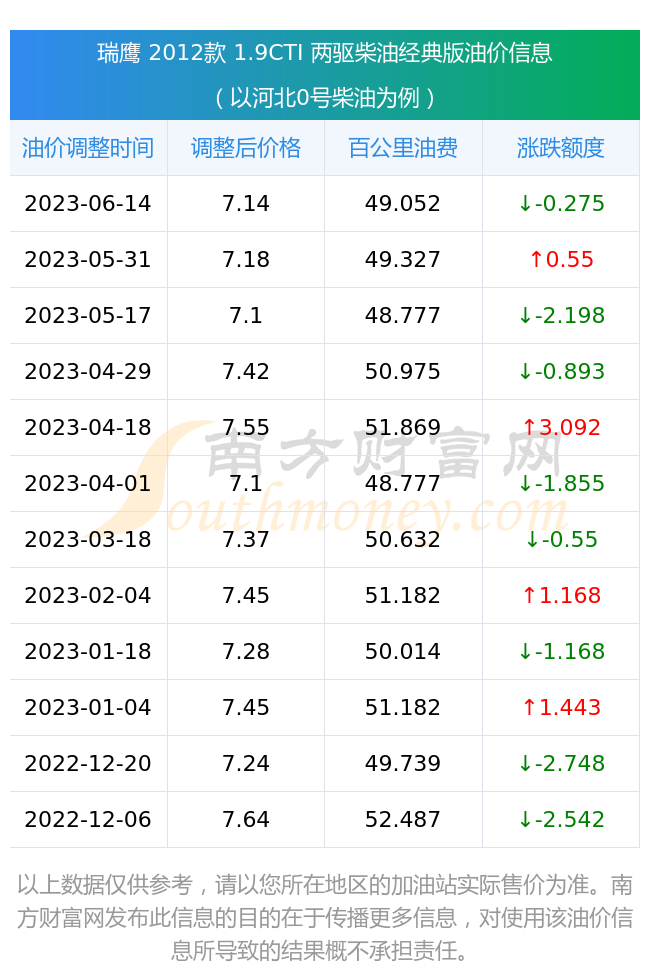Click the green change value ↓-0.55
The width and height of the screenshot is (650, 977).
[x=562, y=540]
